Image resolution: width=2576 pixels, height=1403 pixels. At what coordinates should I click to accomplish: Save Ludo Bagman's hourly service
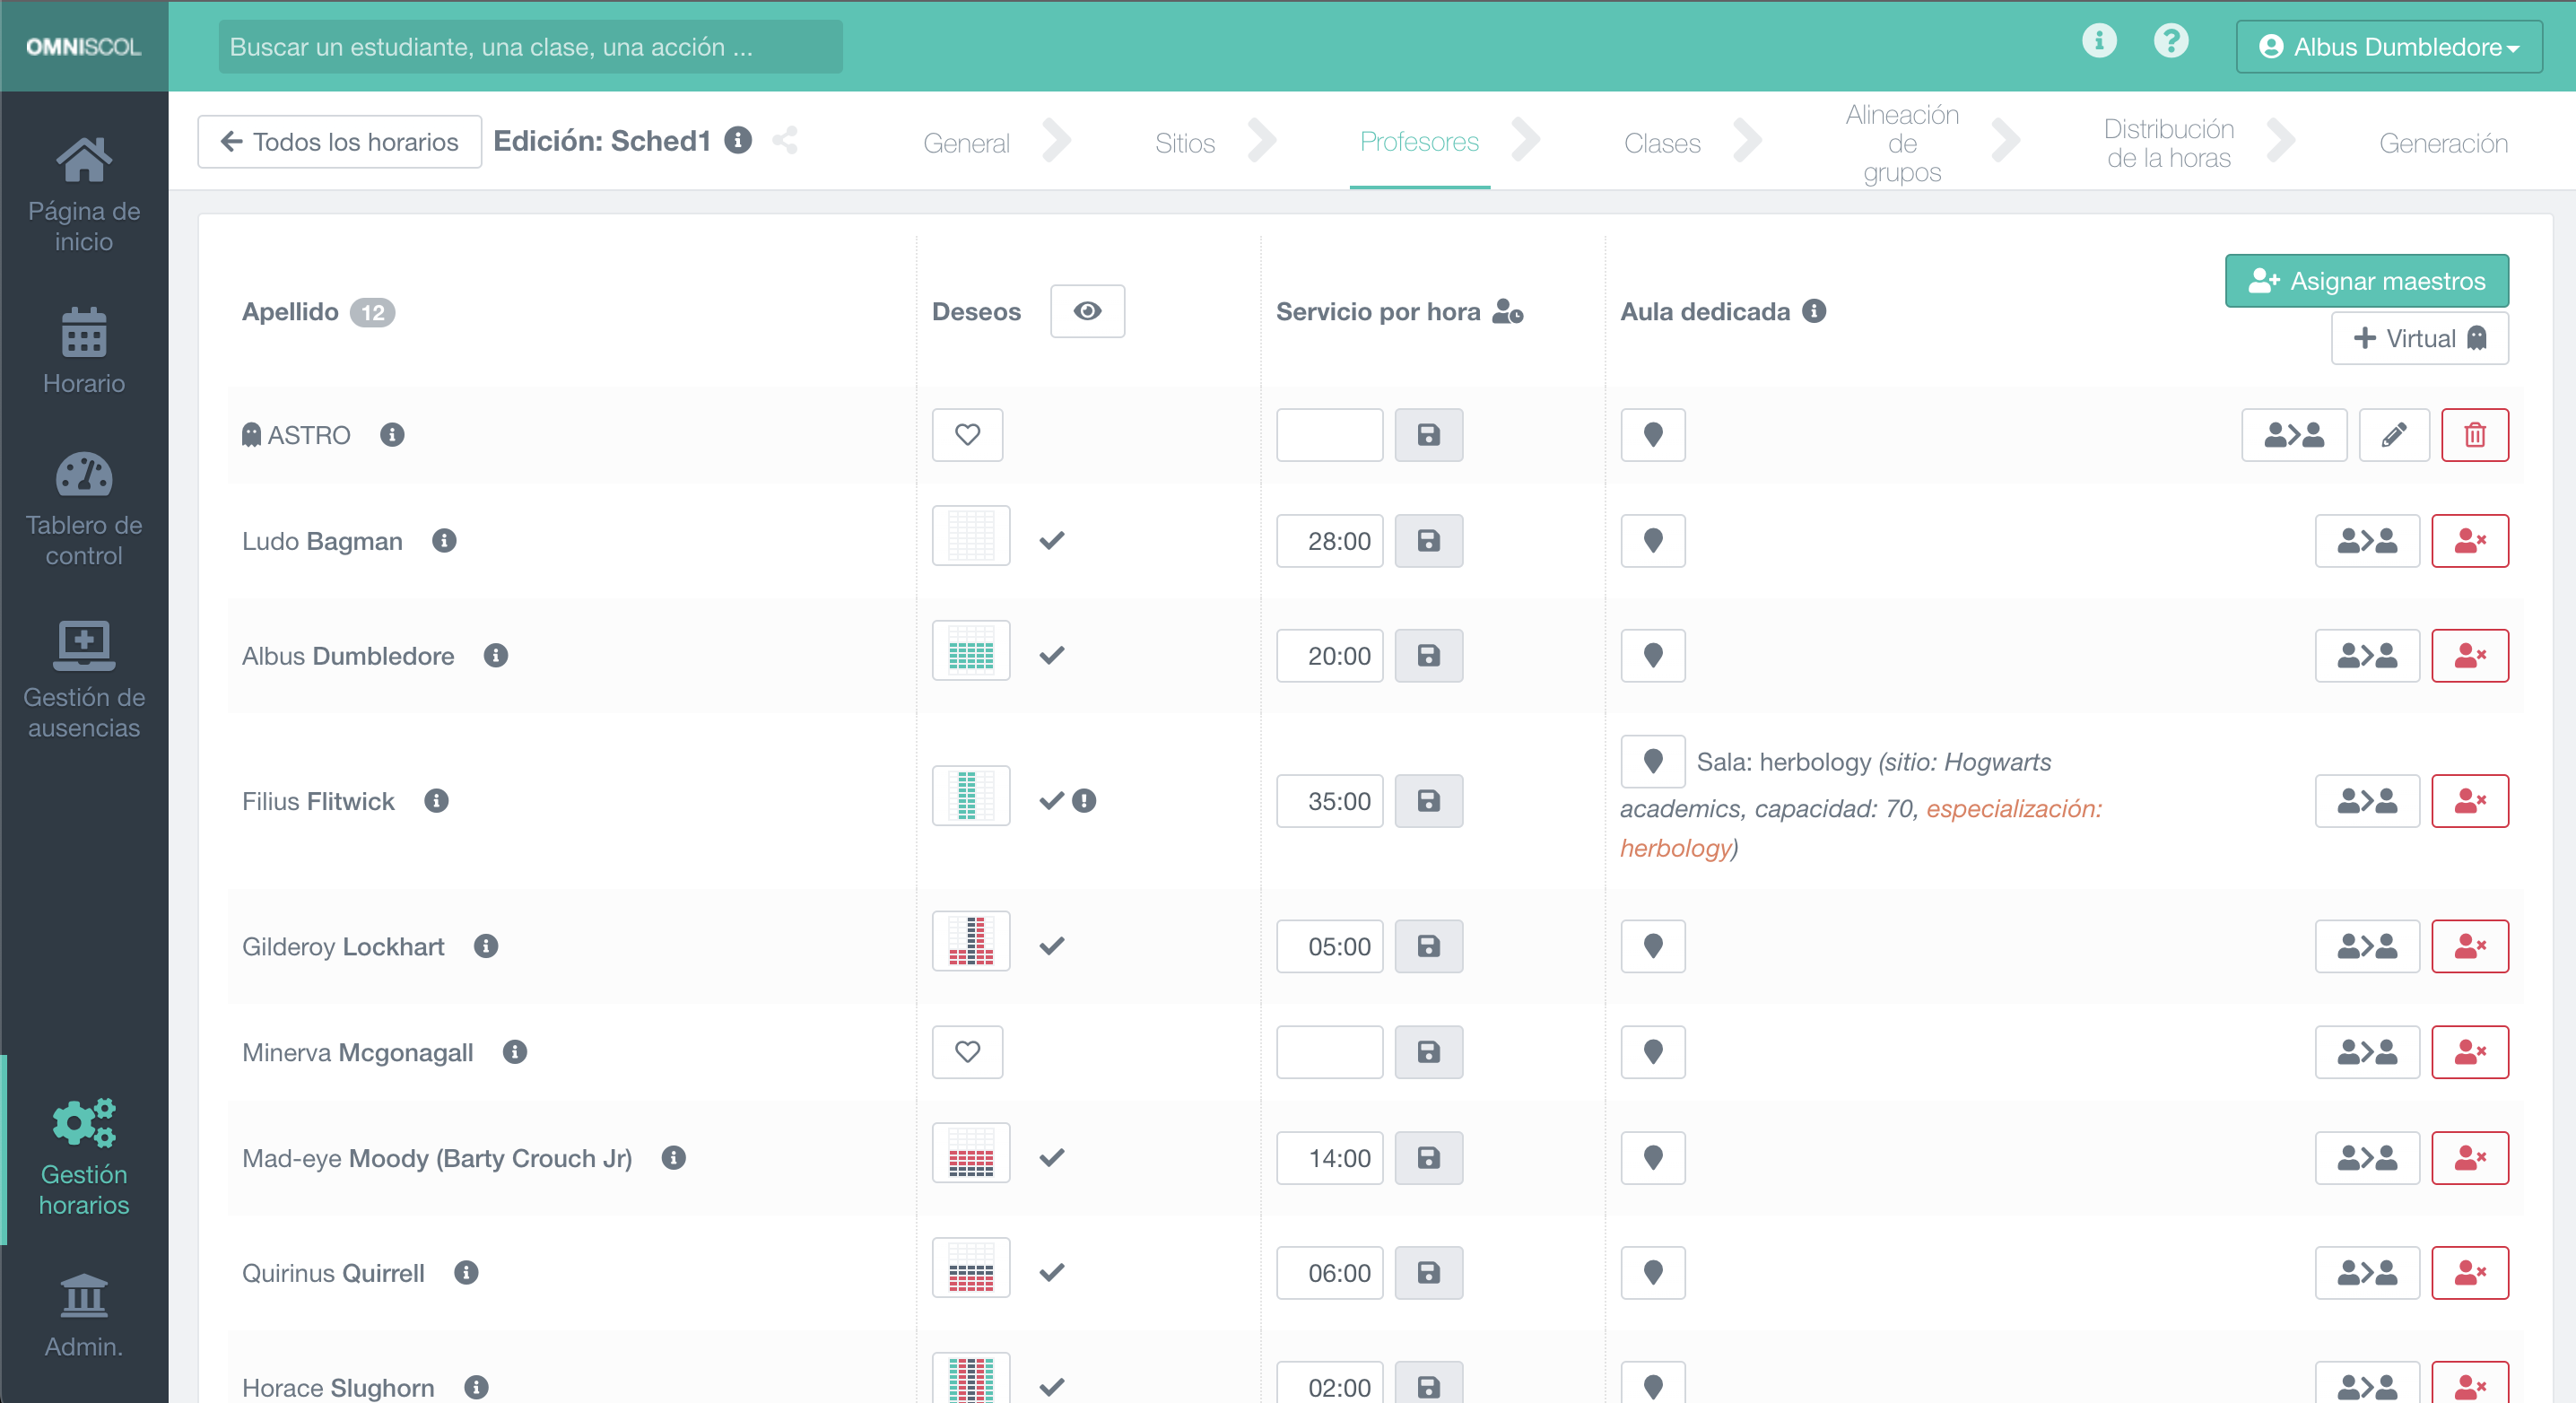(x=1428, y=541)
